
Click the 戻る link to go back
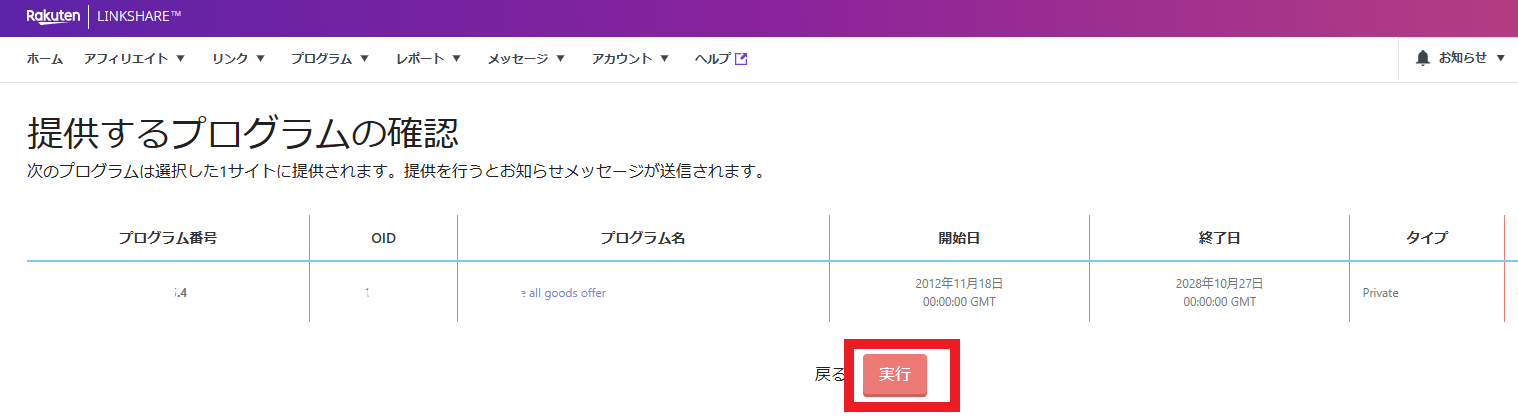(x=830, y=375)
